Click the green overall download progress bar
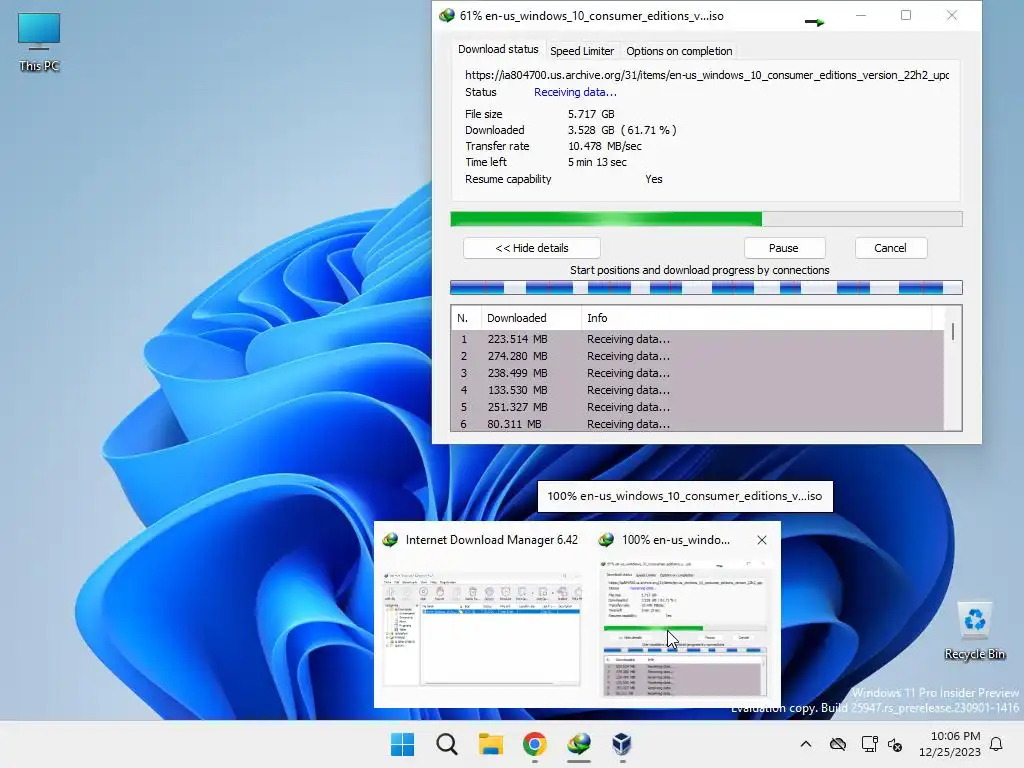The height and width of the screenshot is (768, 1024). pos(706,219)
